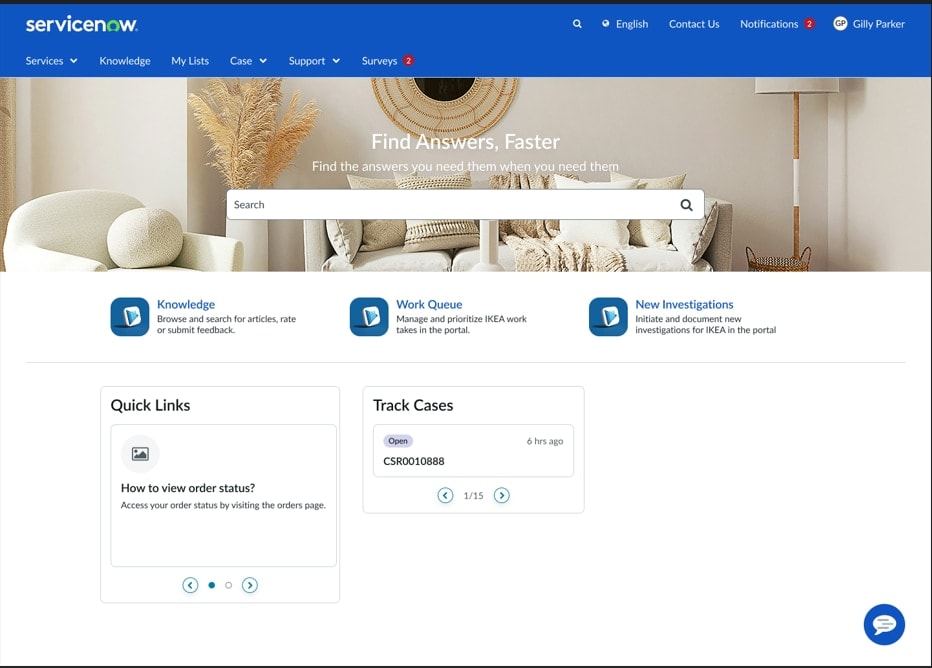This screenshot has height=668, width=932.
Task: Open the header search magnifier icon
Action: coord(577,24)
